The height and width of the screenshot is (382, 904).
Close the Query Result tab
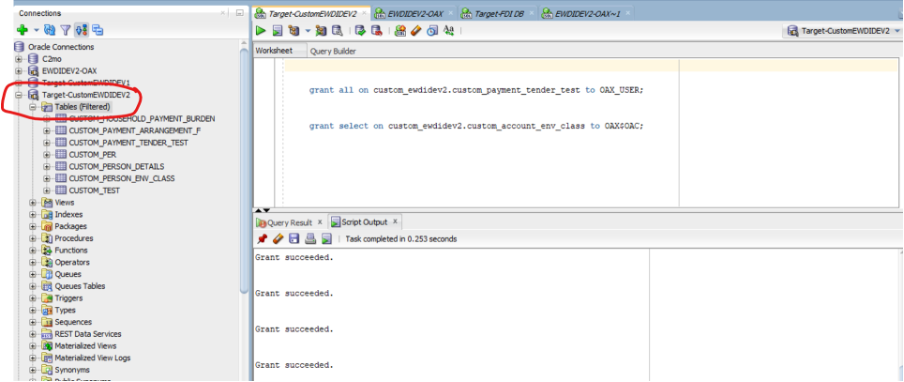pos(320,222)
